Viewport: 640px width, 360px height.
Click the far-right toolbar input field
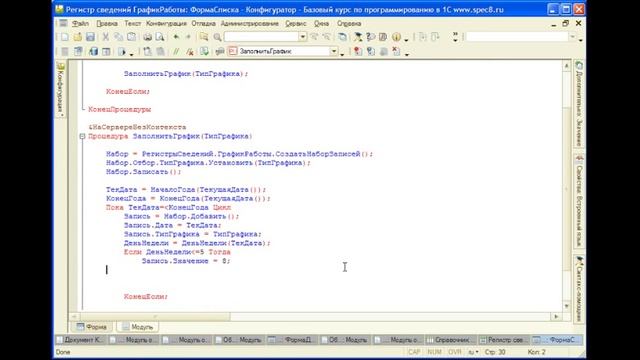(x=517, y=37)
